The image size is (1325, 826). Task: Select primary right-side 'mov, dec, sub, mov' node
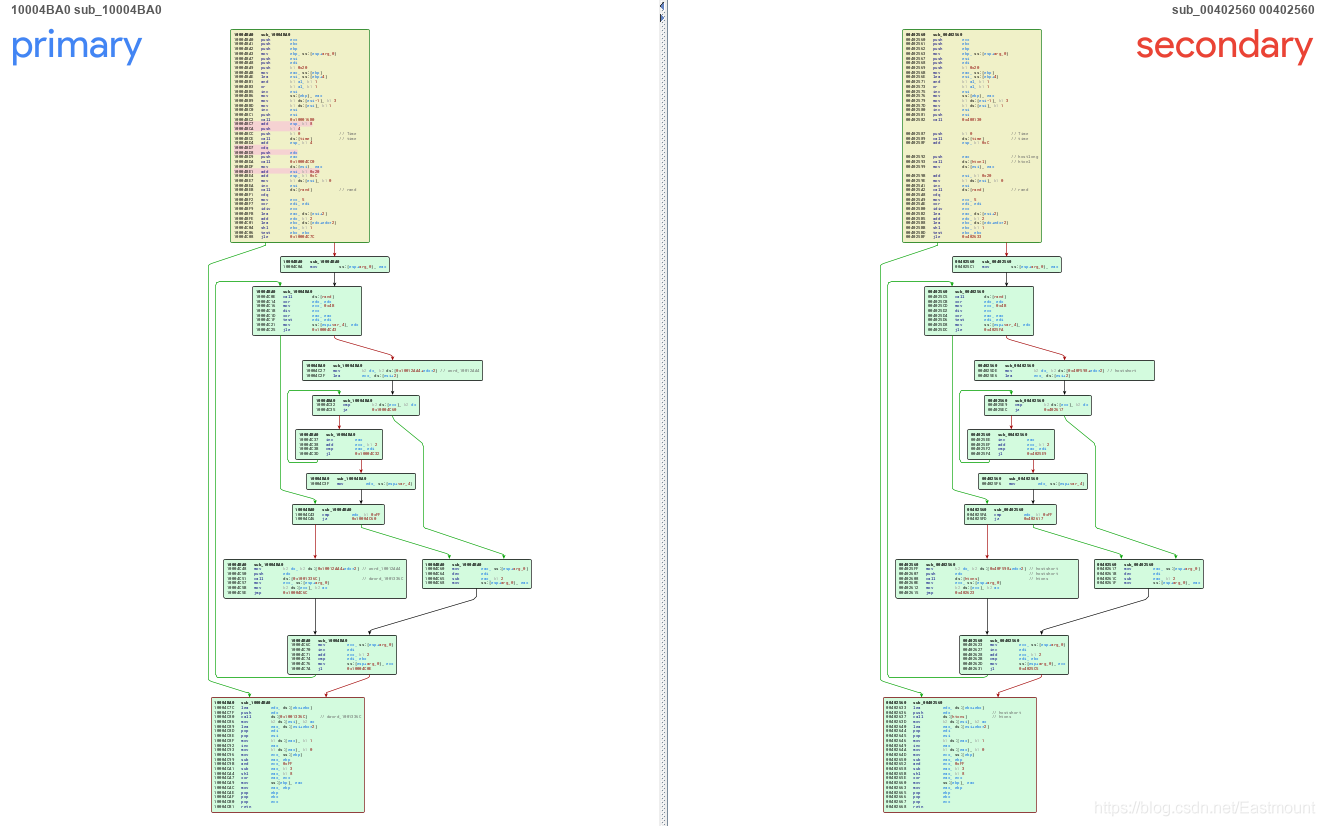477,574
